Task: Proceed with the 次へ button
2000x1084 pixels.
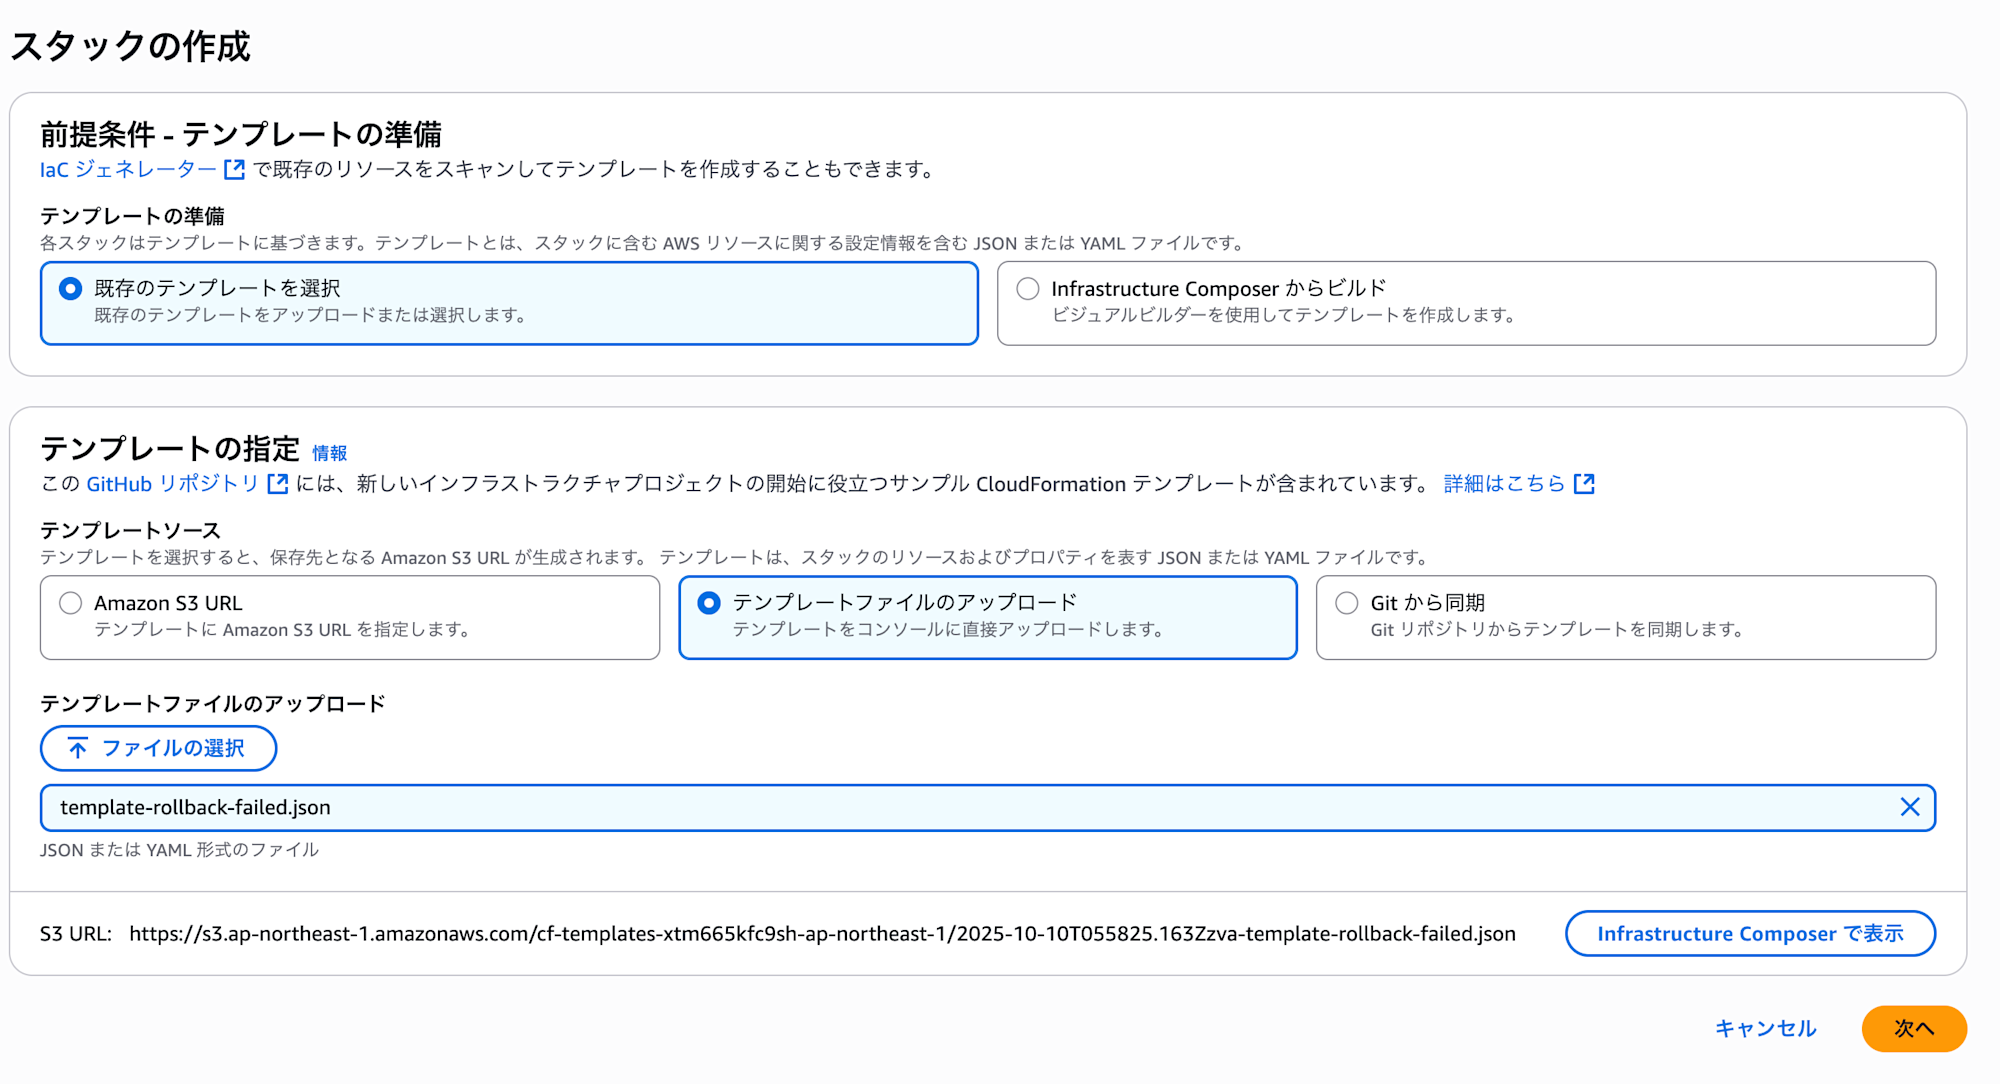Action: pyautogui.click(x=1913, y=1028)
